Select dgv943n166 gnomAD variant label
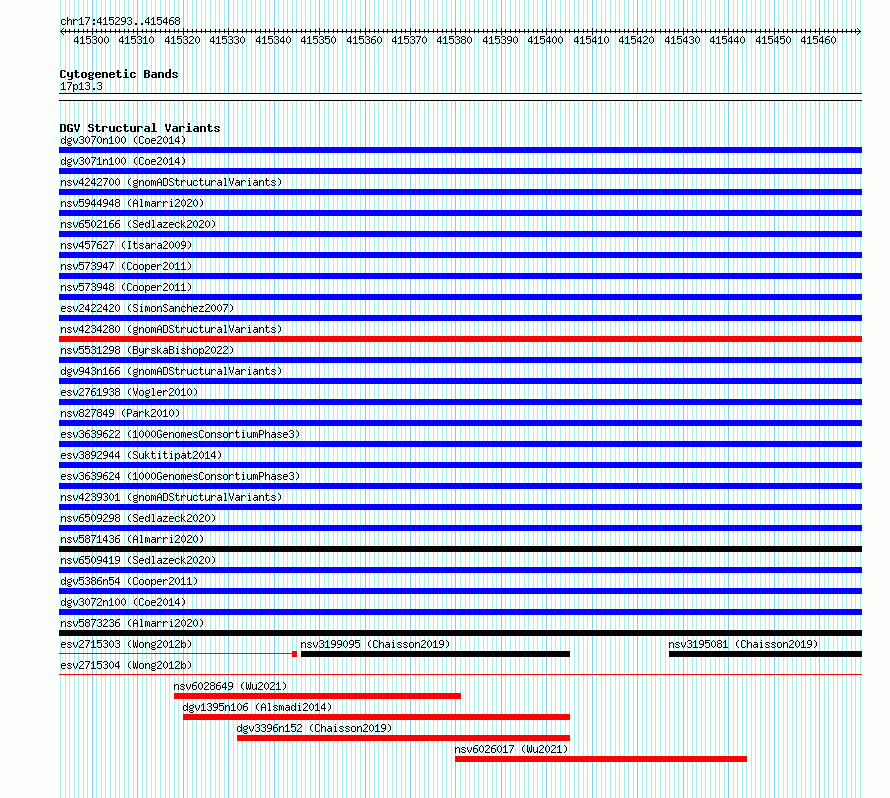Screen dimensions: 890x798 pos(171,371)
